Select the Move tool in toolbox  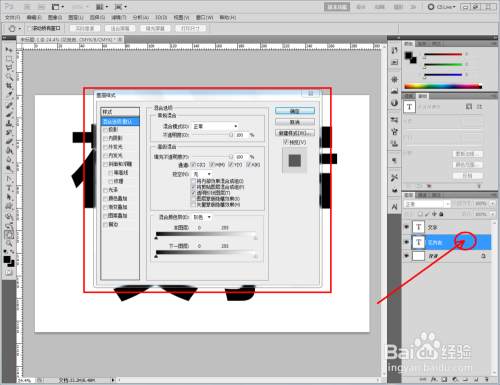click(x=9, y=50)
